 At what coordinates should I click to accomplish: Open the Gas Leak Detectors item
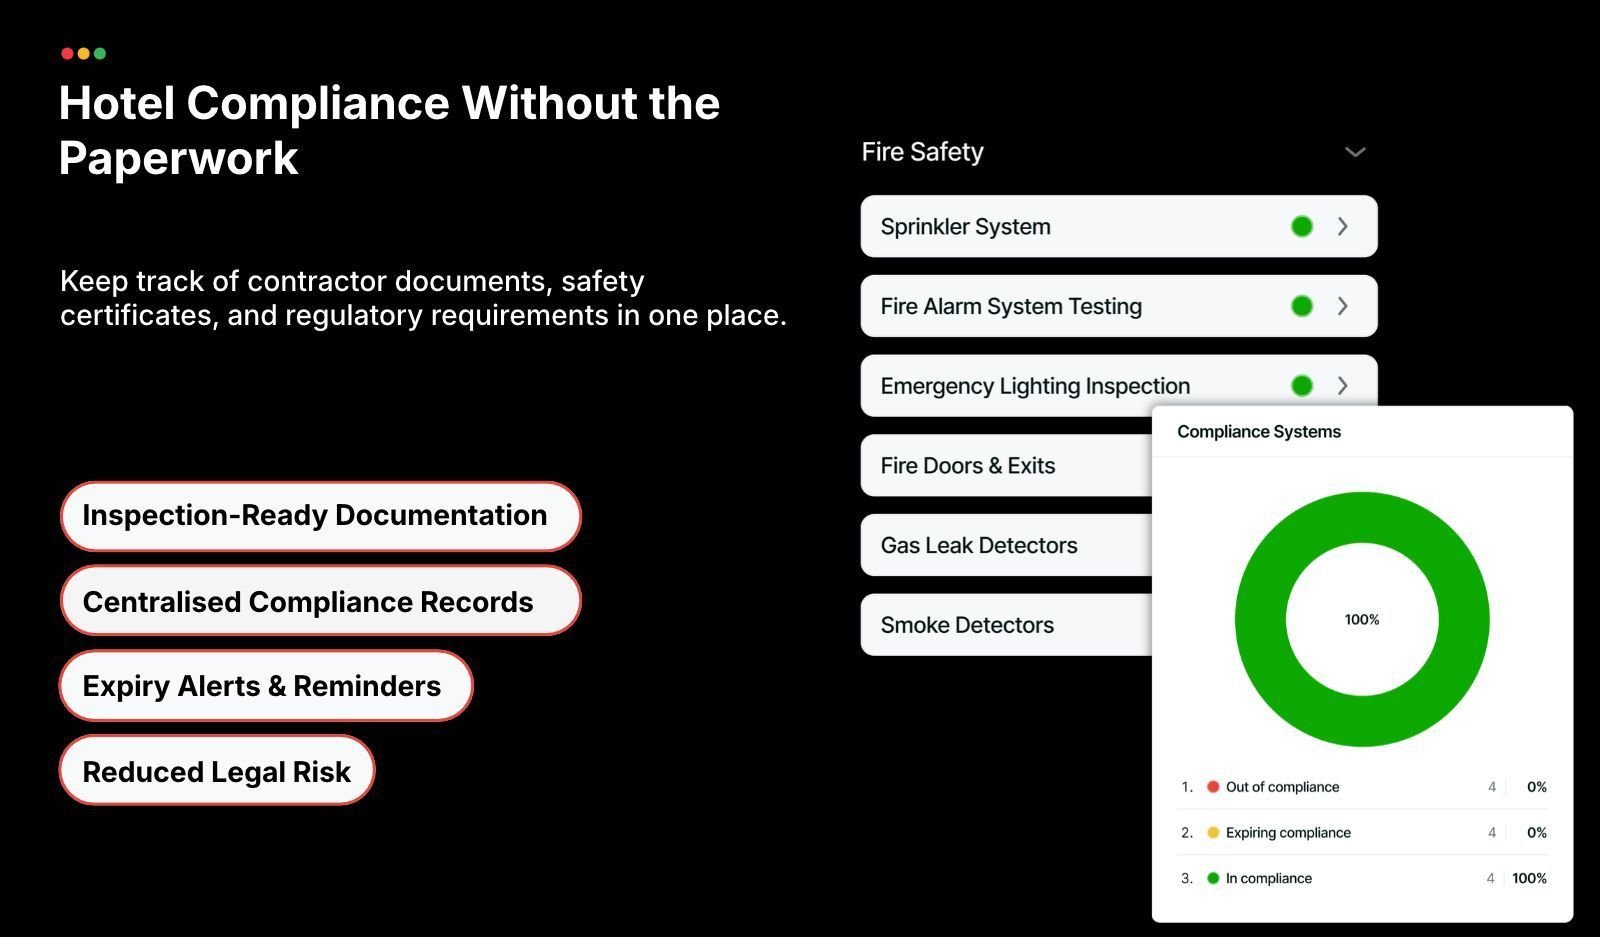[1006, 545]
